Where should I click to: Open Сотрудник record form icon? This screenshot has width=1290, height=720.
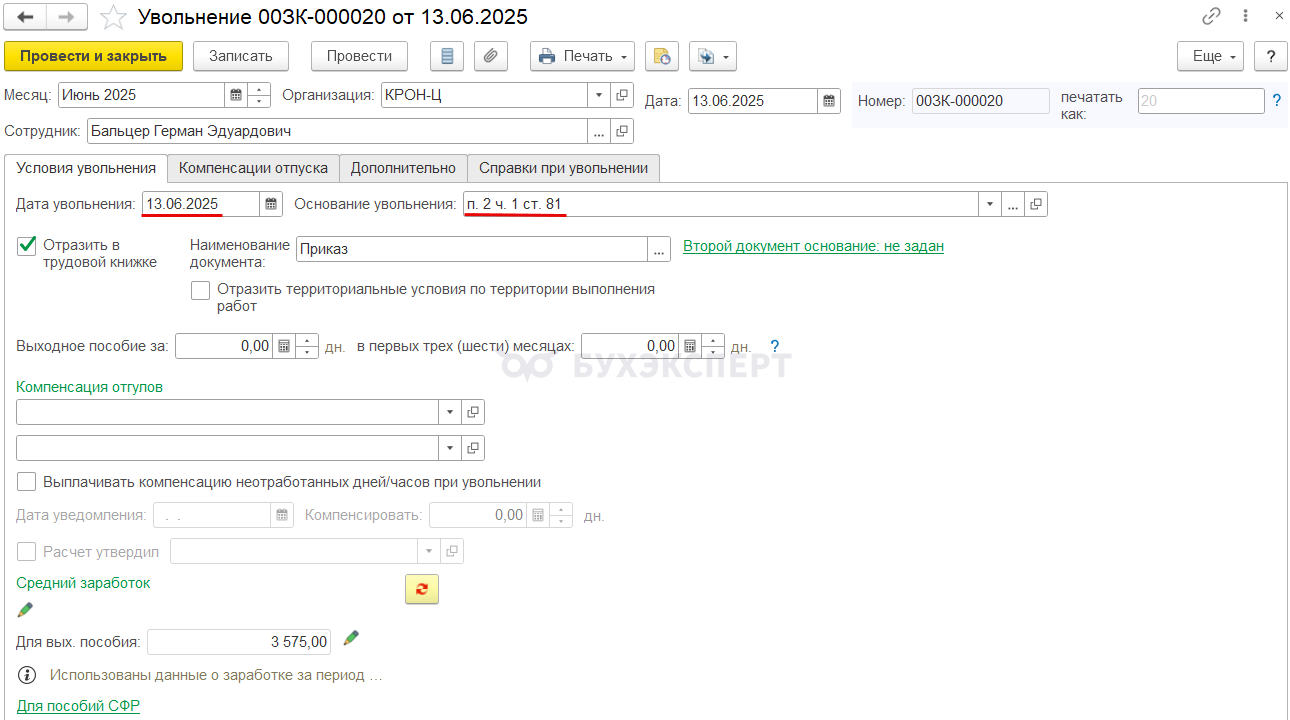pos(622,131)
